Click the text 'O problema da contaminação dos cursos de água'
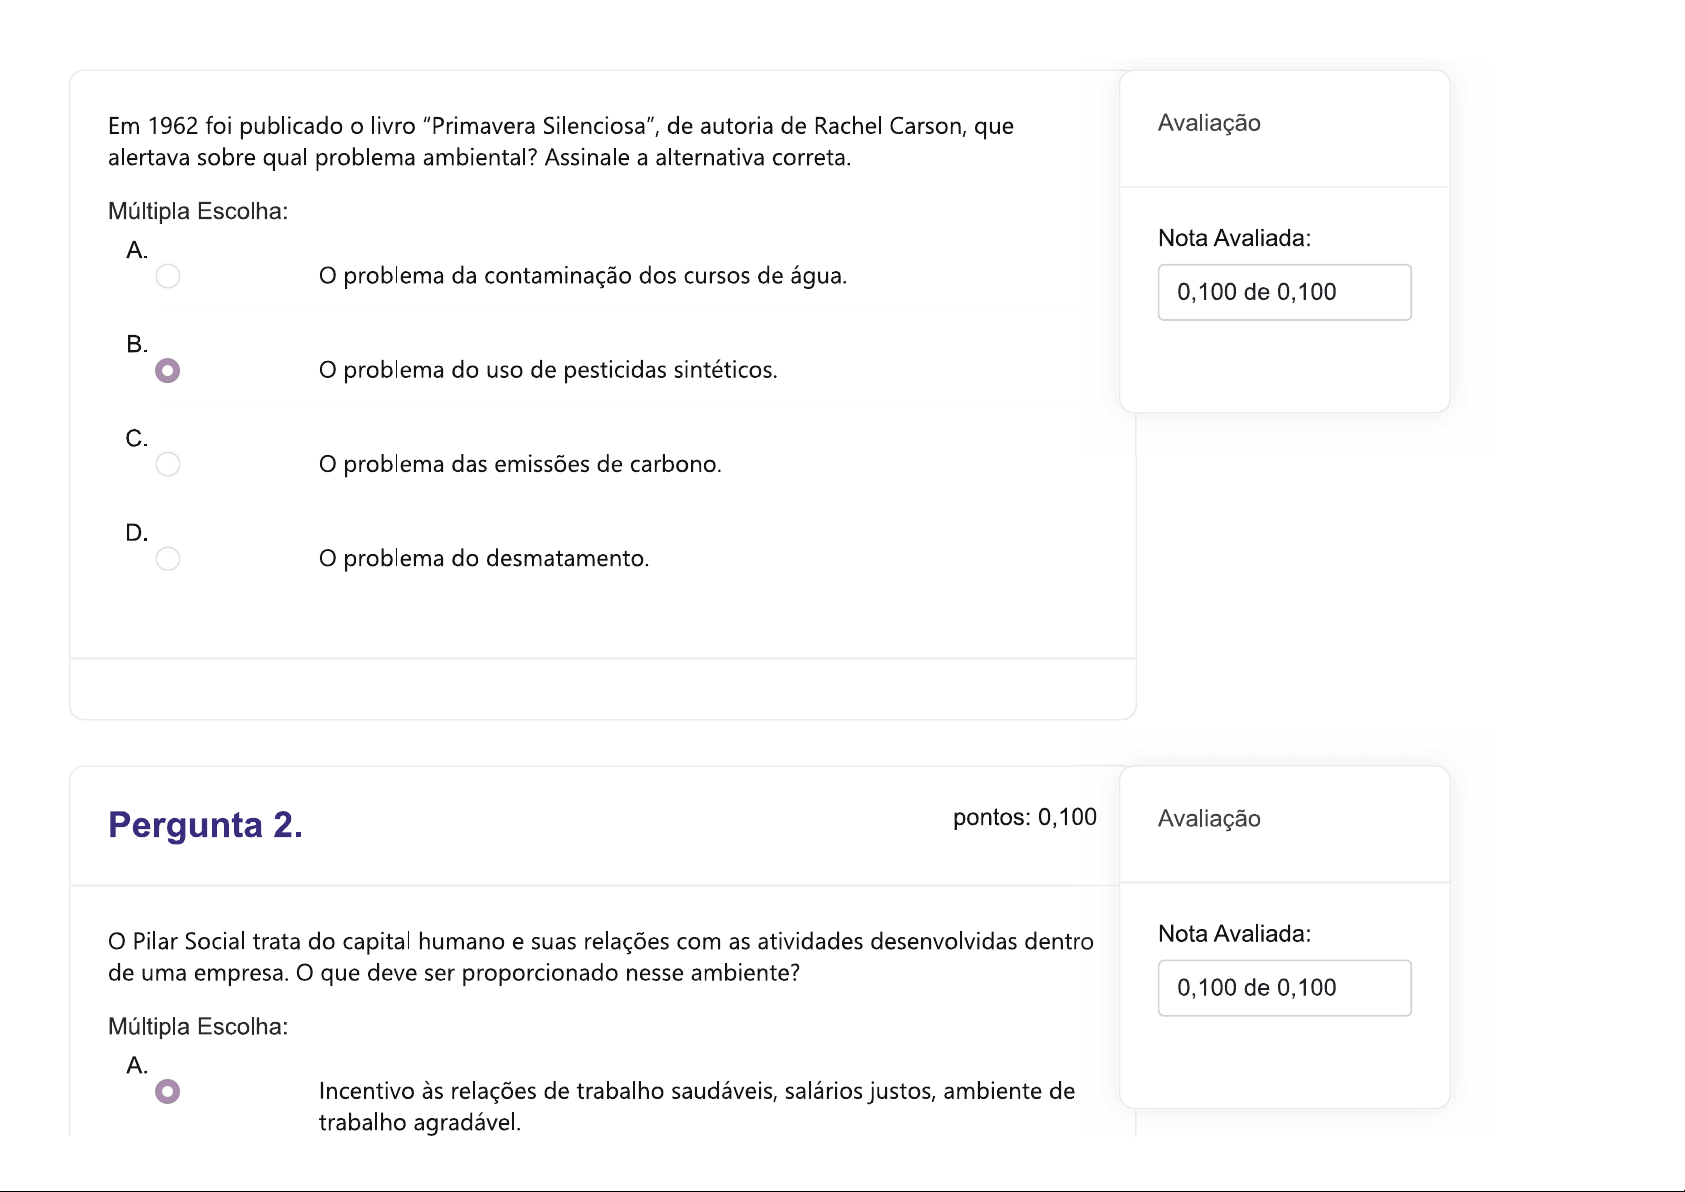1685x1192 pixels. coord(582,276)
